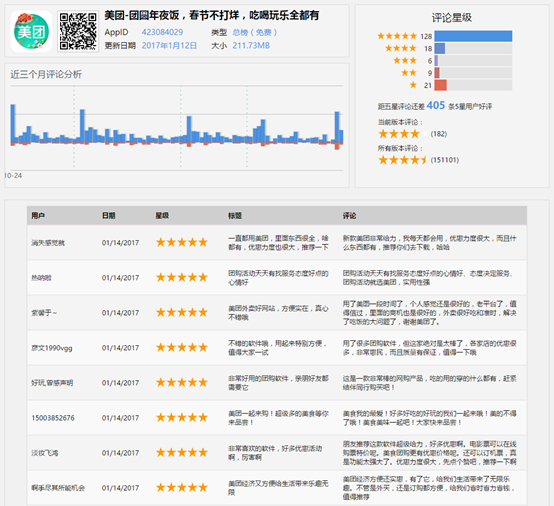This screenshot has width=554, height=506.
Task: Click the stars in the 1990vgg row
Action: pyautogui.click(x=182, y=347)
